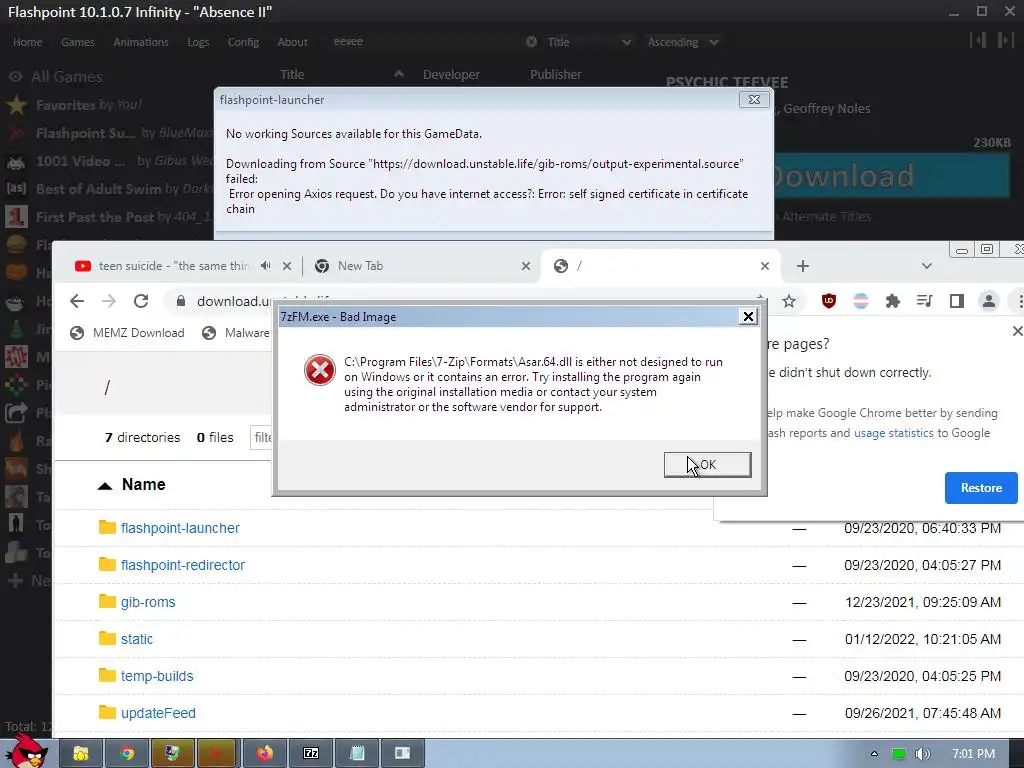Click OK in the 7zFM.exe Bad Image dialog
Viewport: 1024px width, 768px height.
(x=707, y=464)
